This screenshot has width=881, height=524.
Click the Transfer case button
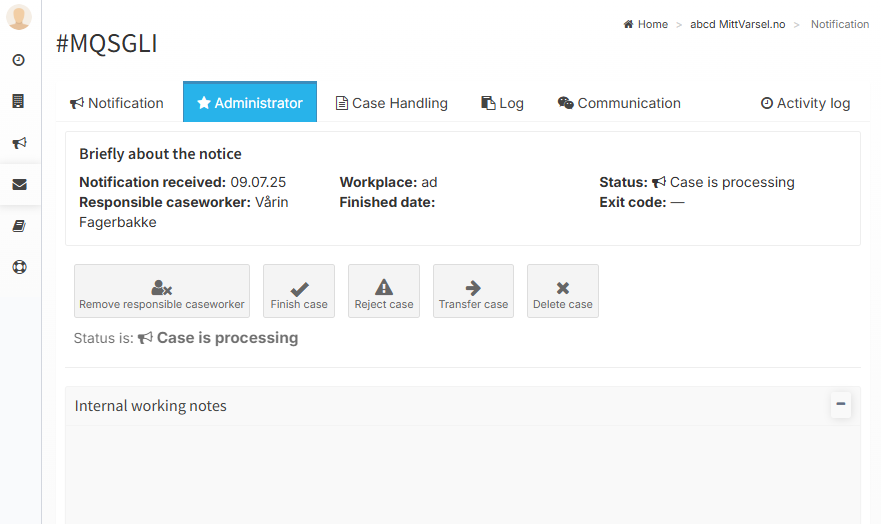(x=473, y=292)
